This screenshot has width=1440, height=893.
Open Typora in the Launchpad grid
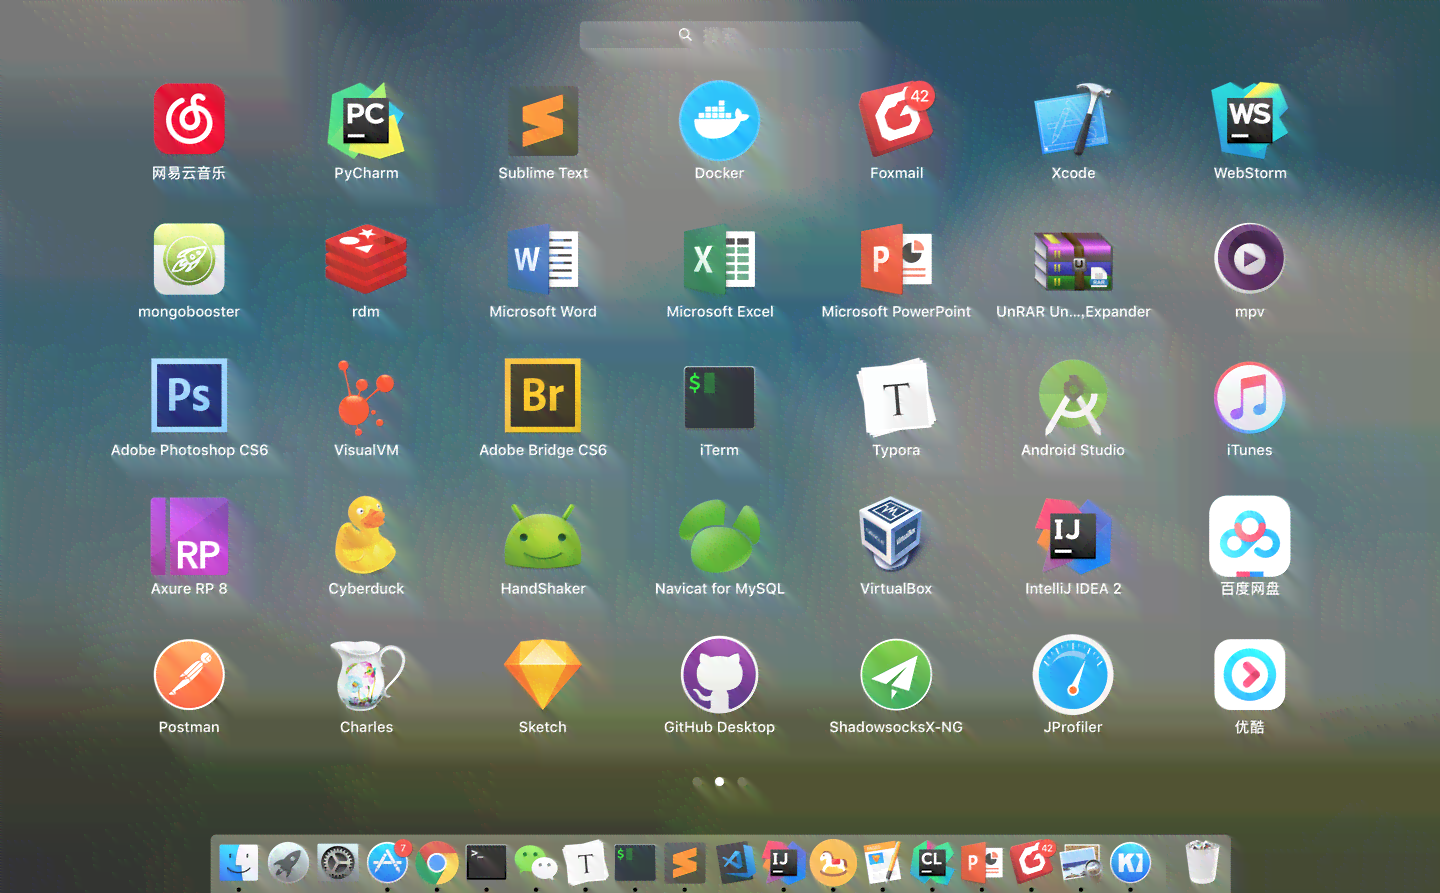pyautogui.click(x=896, y=397)
